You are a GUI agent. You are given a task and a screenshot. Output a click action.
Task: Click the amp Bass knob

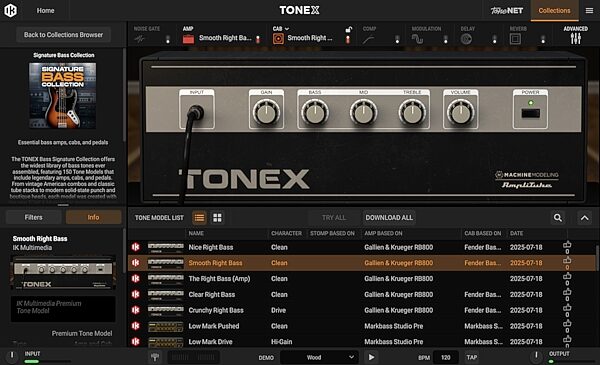[315, 112]
